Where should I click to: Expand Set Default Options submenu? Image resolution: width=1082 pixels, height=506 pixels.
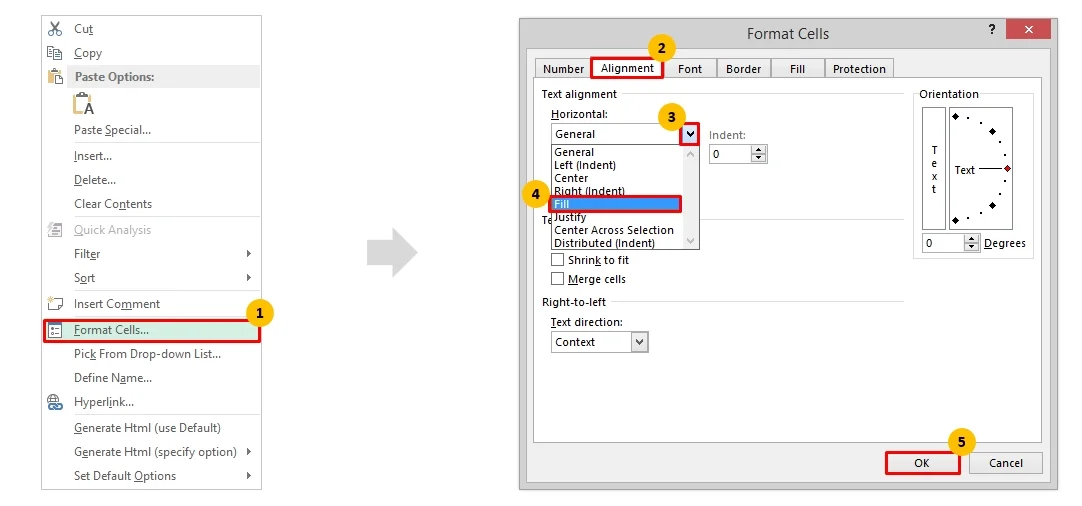pos(248,476)
